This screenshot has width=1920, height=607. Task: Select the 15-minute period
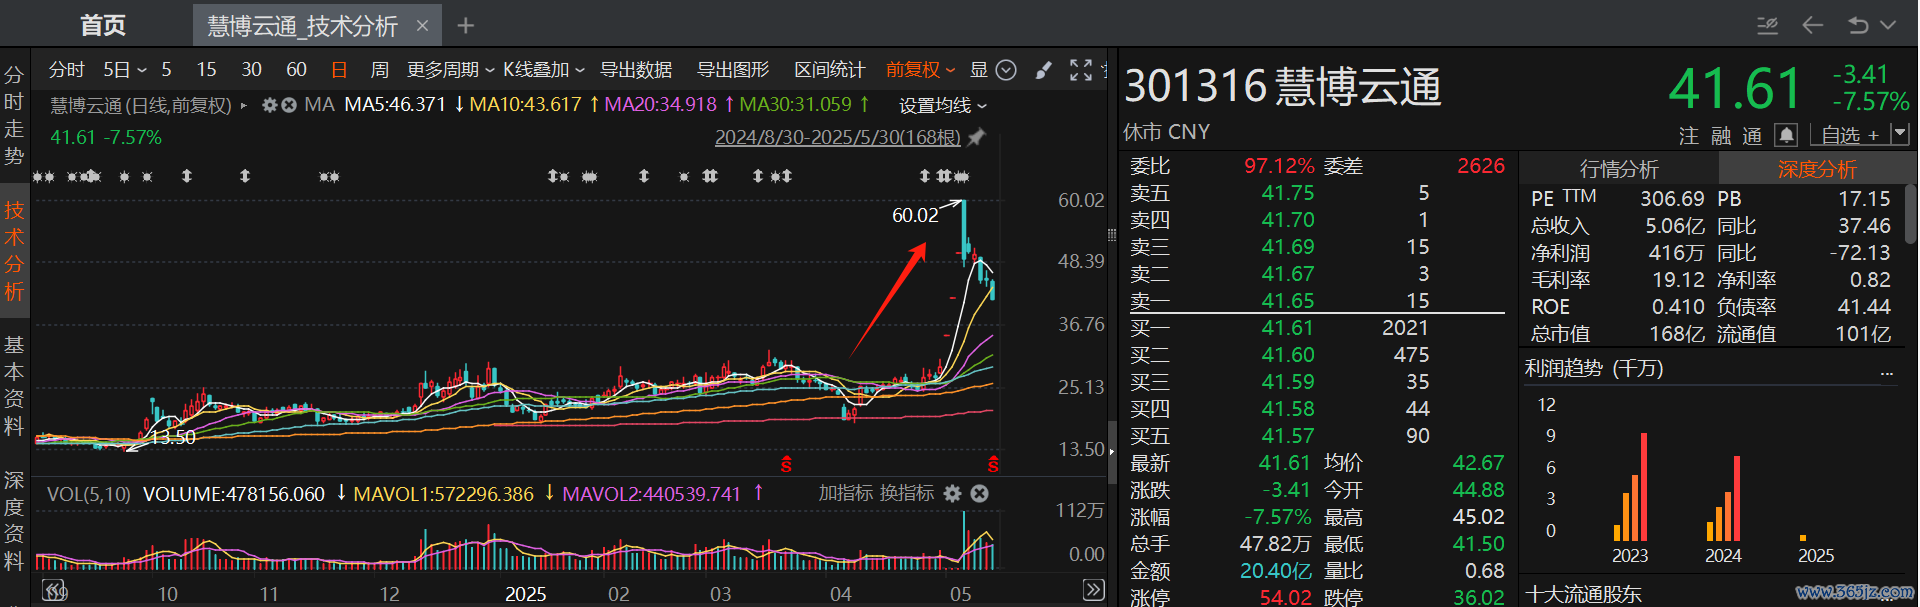tap(206, 70)
